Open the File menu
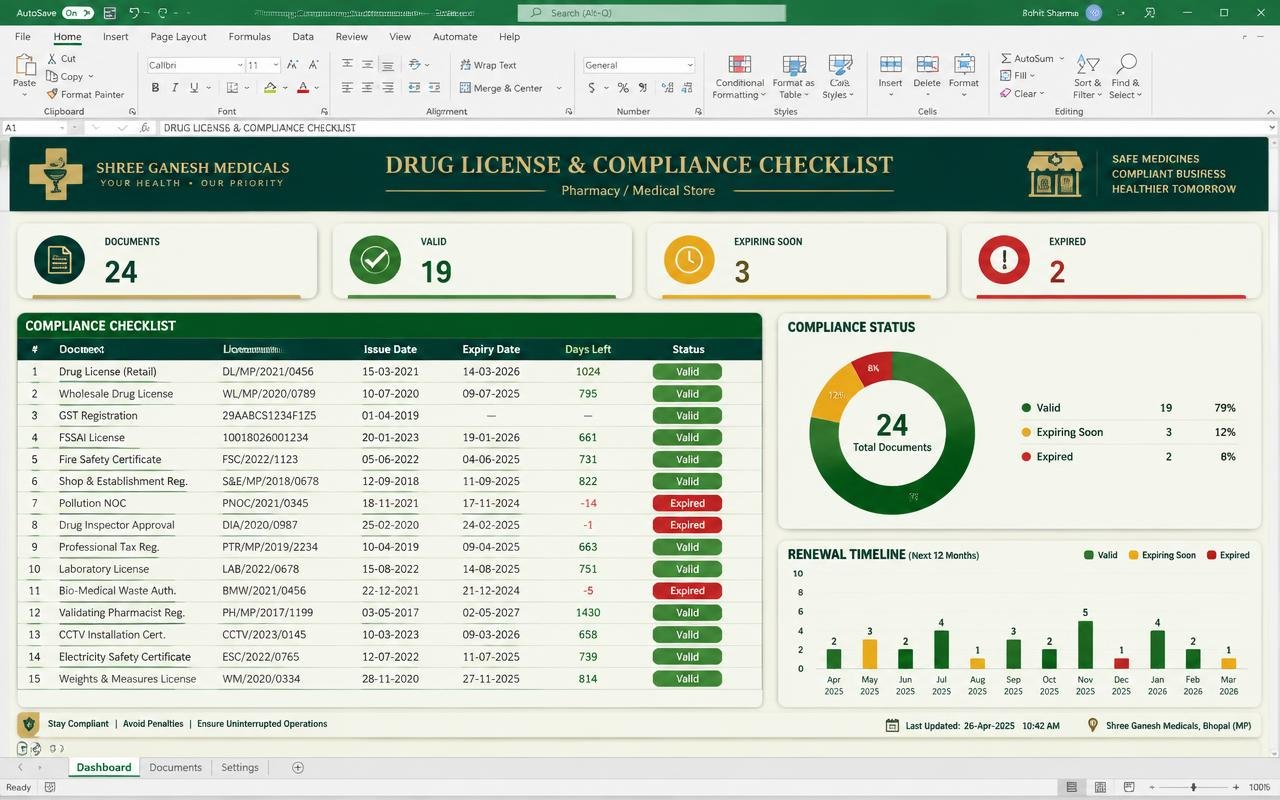 click(x=23, y=37)
